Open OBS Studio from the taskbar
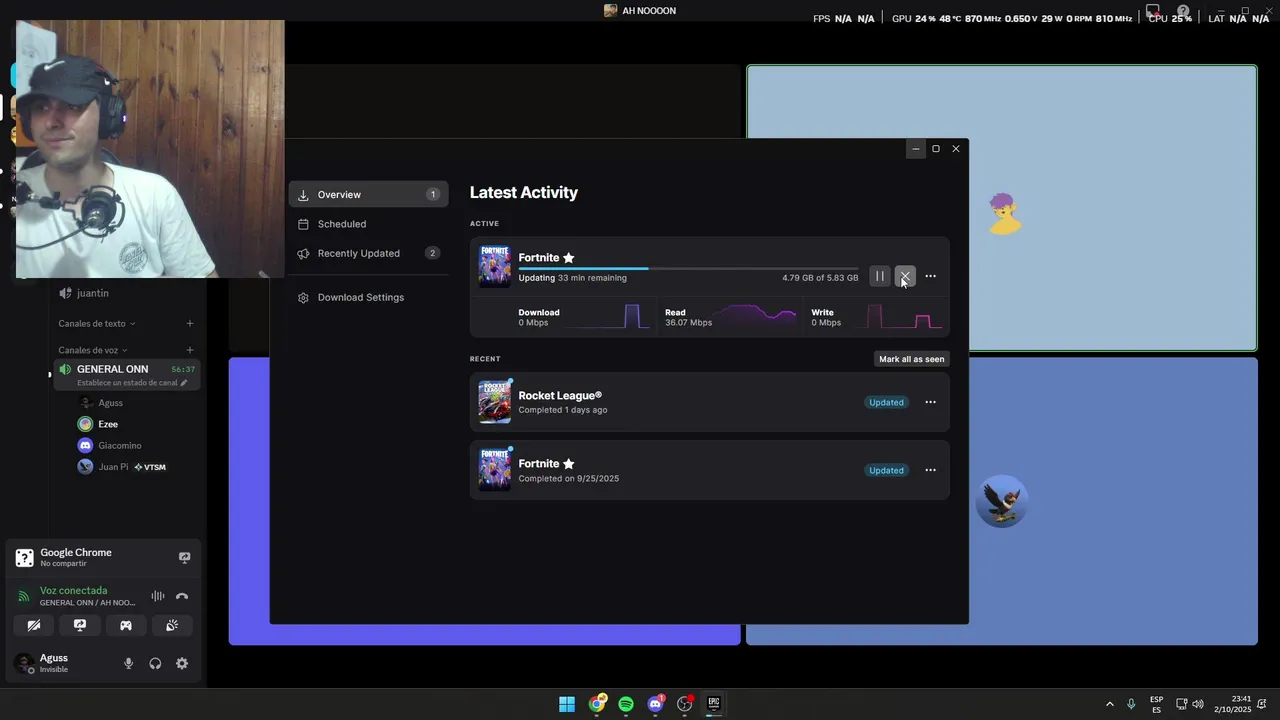 685,704
